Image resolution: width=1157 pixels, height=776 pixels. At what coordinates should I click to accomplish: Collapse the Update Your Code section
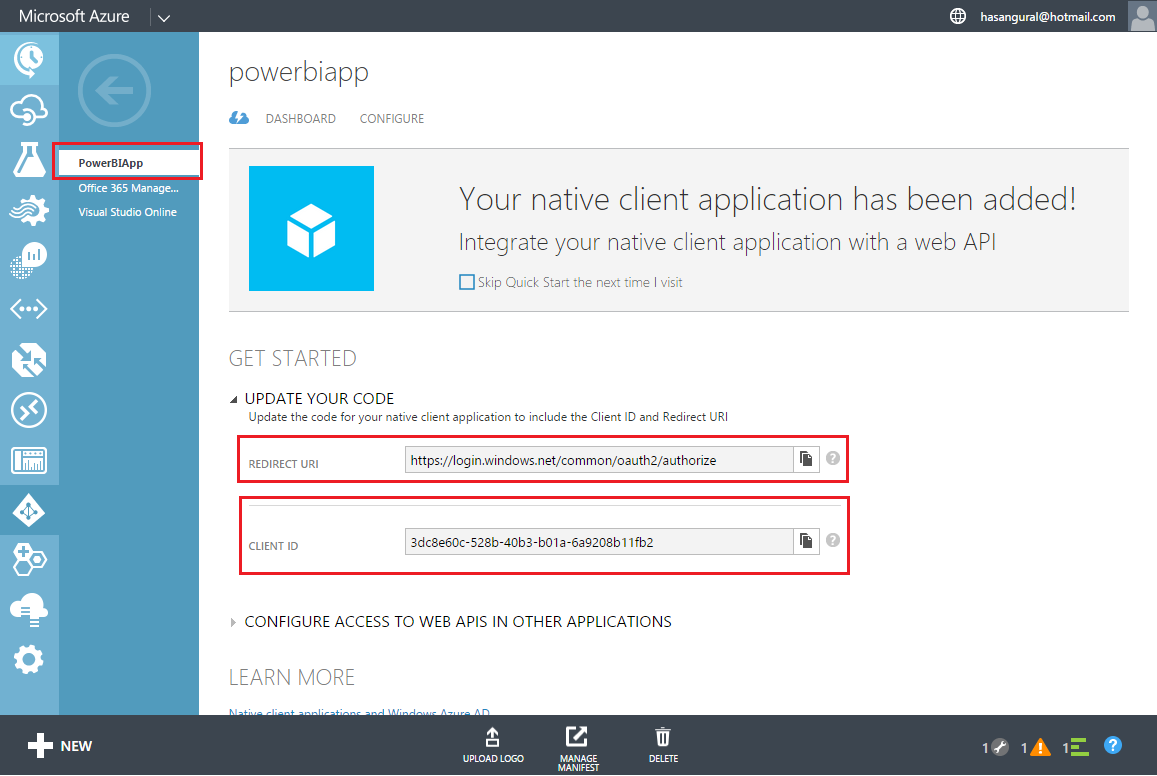[233, 399]
